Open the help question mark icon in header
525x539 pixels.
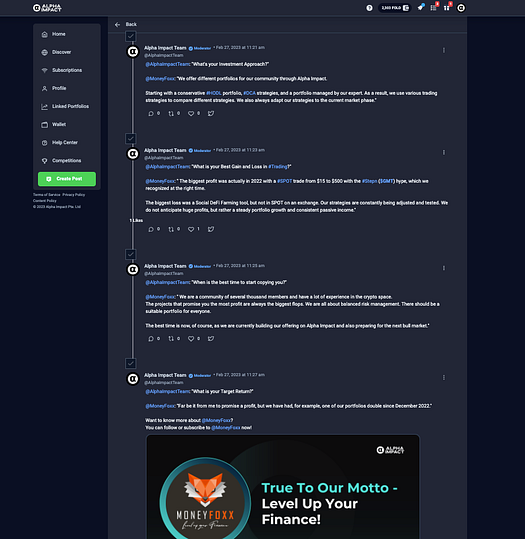369,8
